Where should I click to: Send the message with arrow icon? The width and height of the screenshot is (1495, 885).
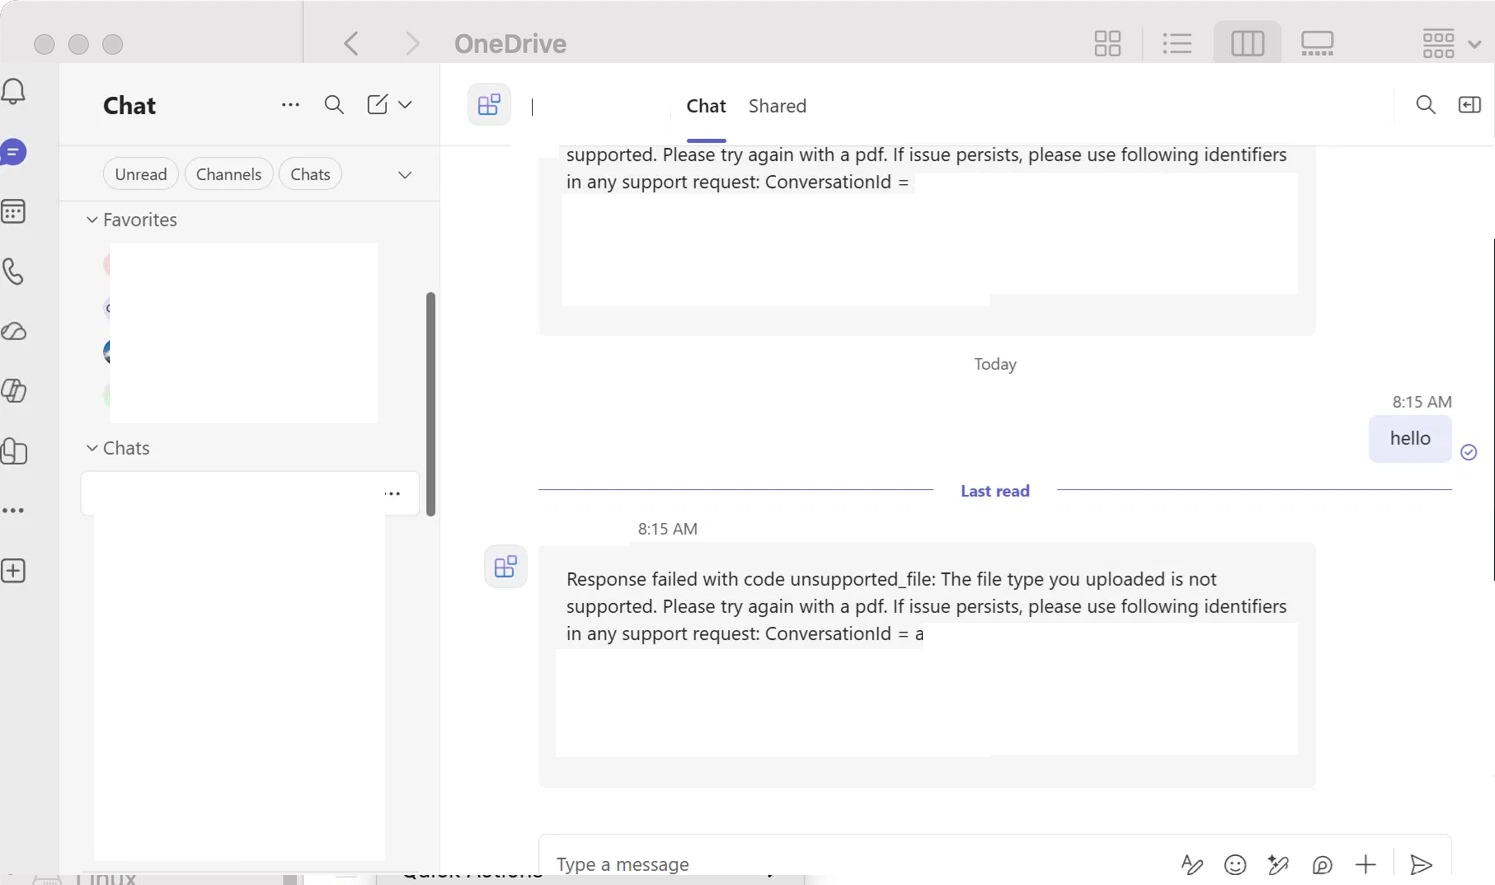coord(1421,864)
